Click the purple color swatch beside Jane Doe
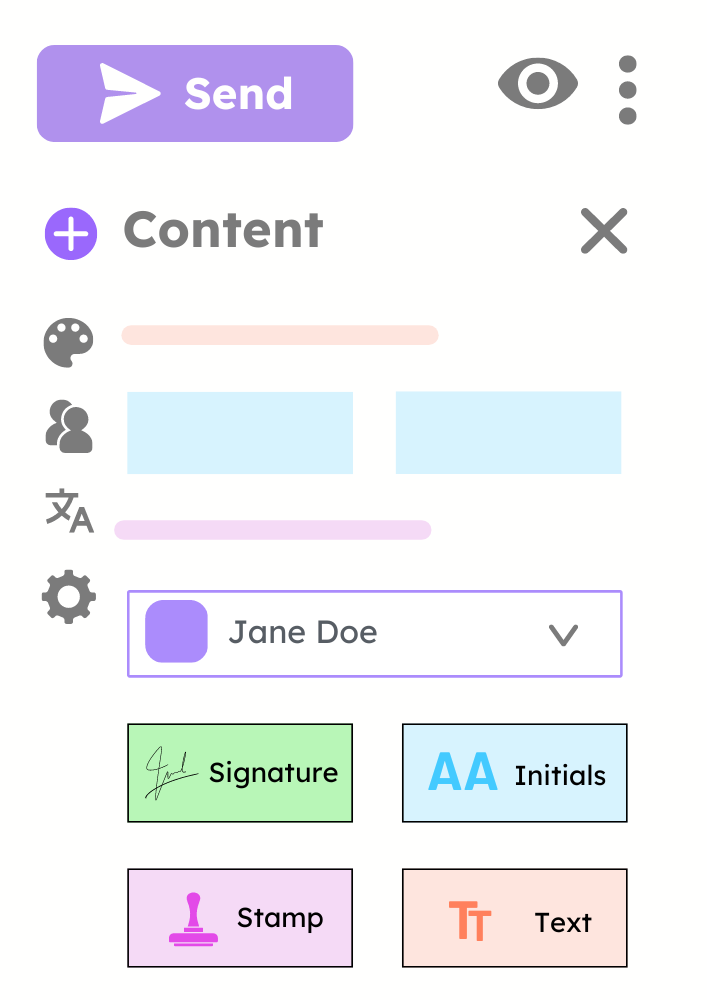The image size is (707, 1000). (x=176, y=632)
